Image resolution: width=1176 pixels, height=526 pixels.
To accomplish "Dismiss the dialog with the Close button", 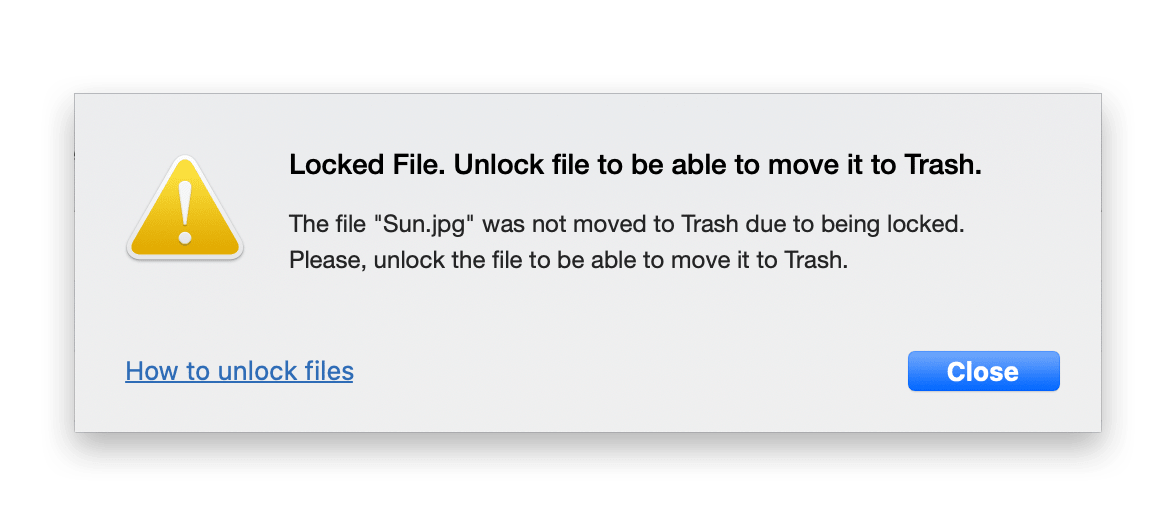I will (983, 371).
